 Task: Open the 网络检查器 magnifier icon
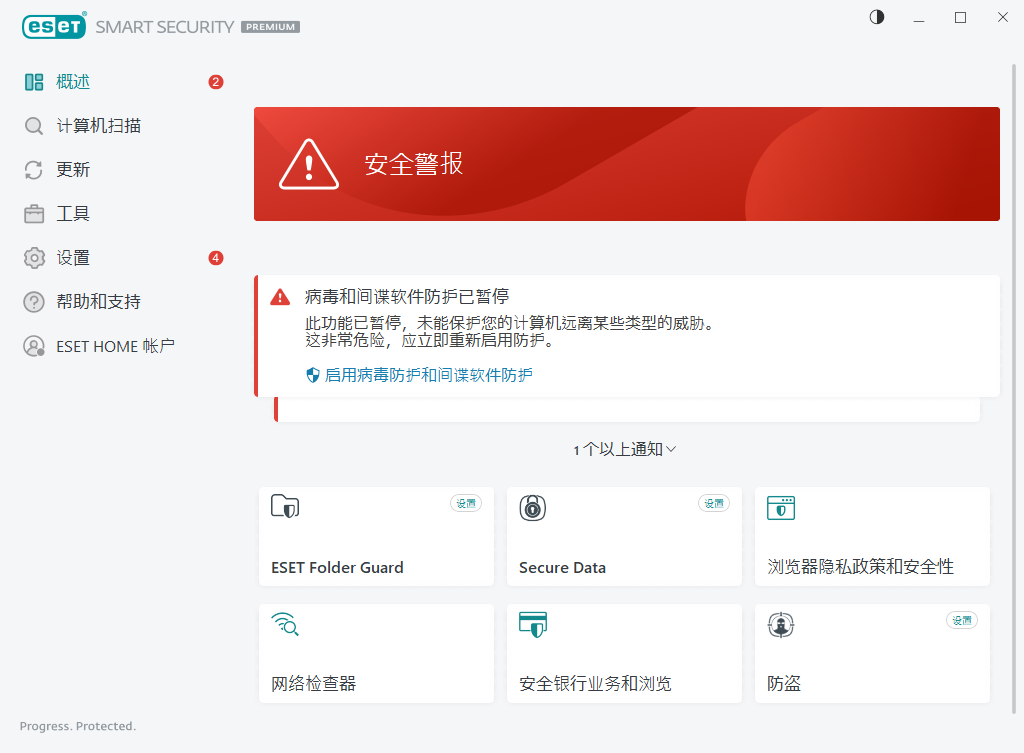coord(284,624)
